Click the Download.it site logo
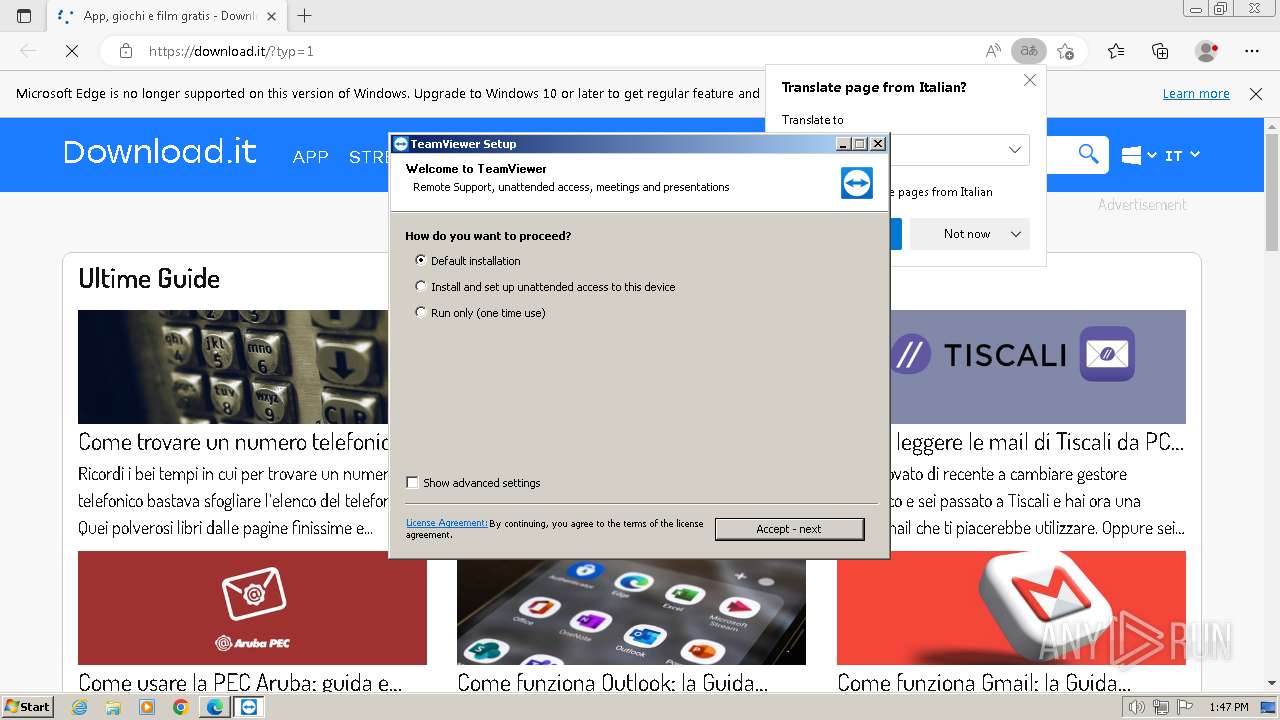Screen dimensions: 1280x720 click(x=160, y=152)
